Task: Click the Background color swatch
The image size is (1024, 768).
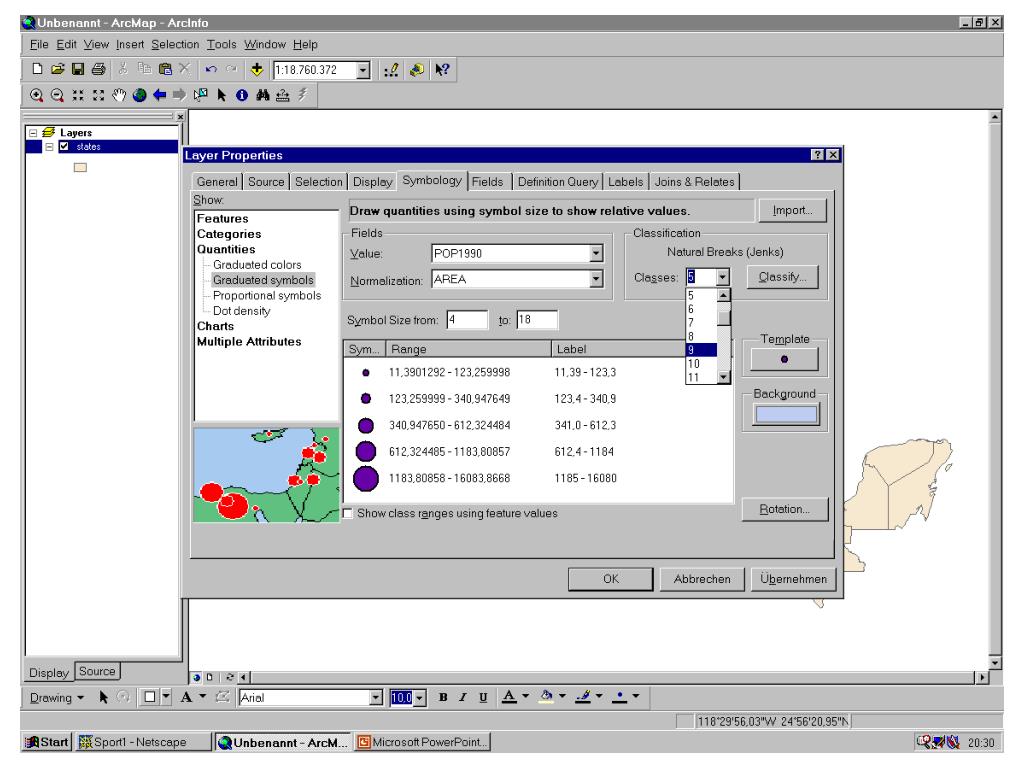Action: (x=786, y=414)
